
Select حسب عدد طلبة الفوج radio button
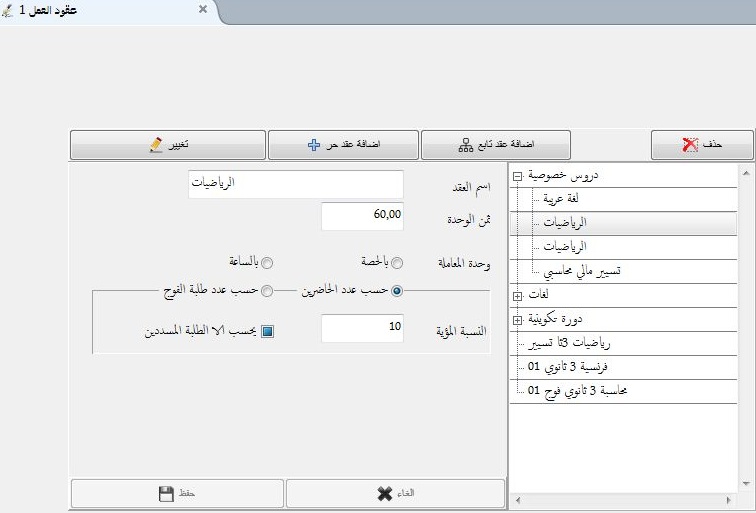(267, 291)
